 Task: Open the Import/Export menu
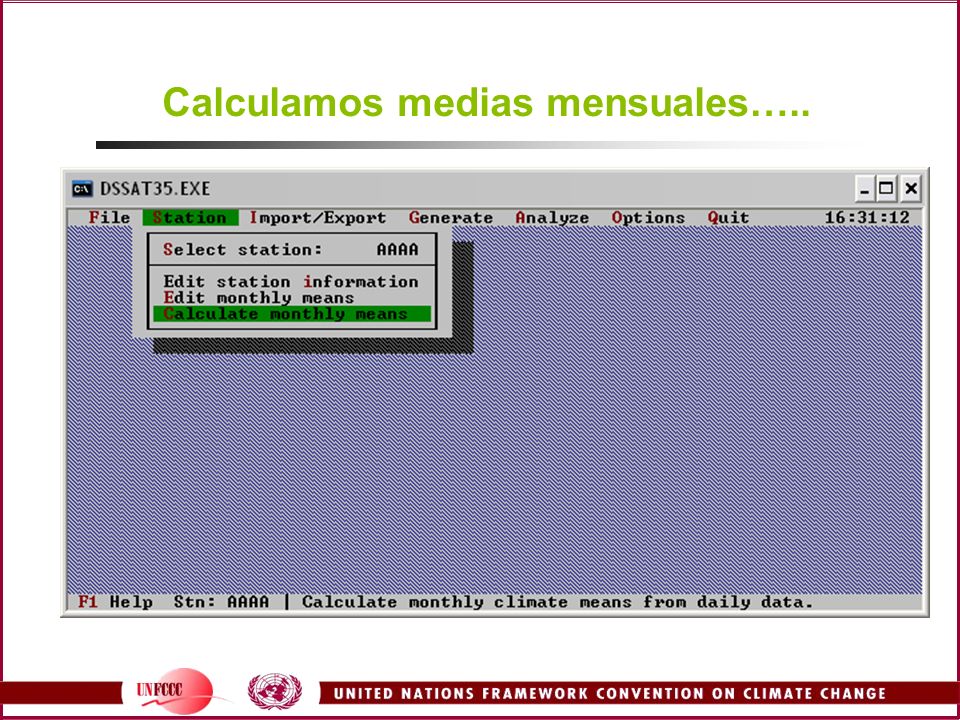pyautogui.click(x=318, y=218)
